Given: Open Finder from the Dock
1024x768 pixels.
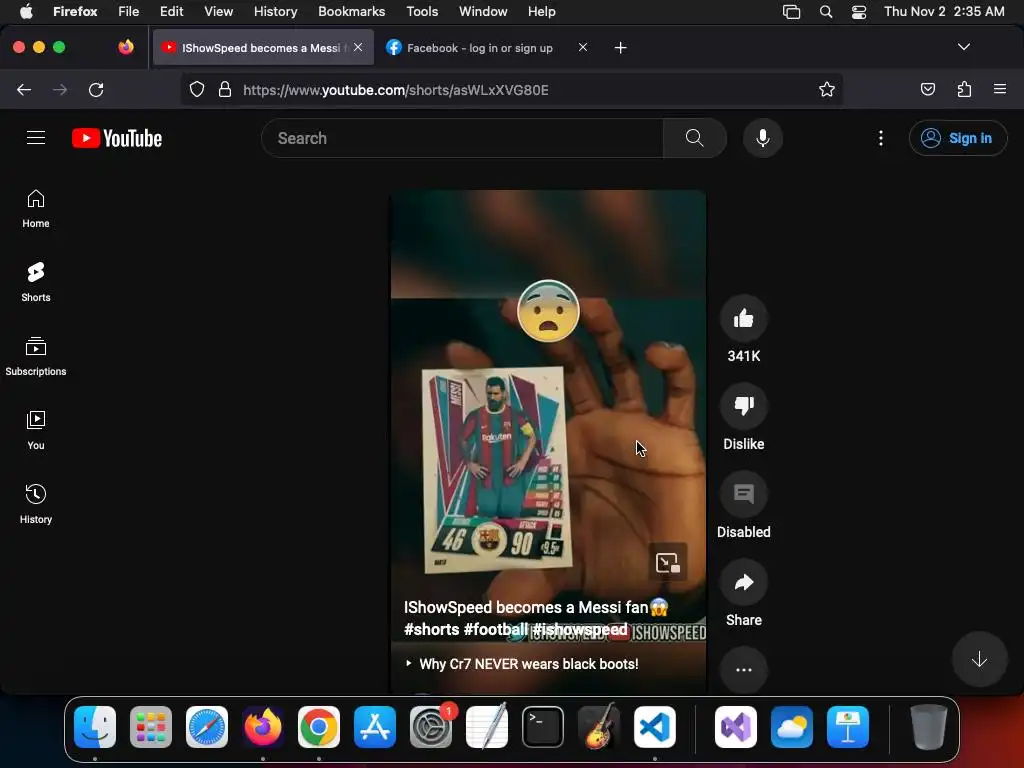Looking at the screenshot, I should tap(95, 726).
